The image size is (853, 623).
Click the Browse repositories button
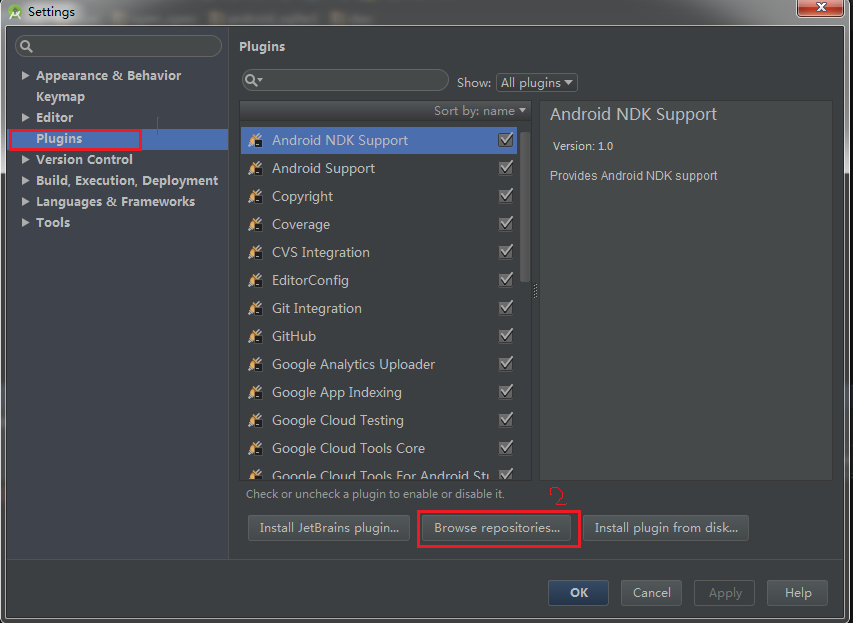click(497, 528)
